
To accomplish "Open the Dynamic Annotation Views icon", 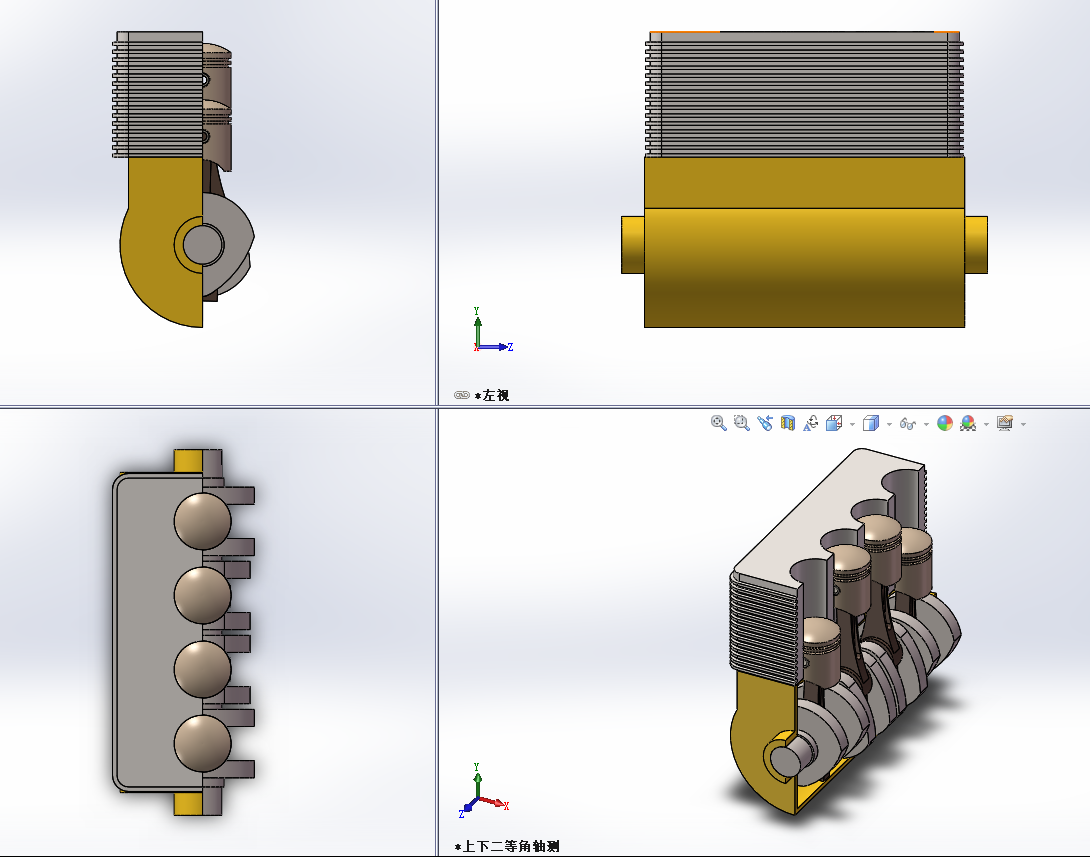I will [x=811, y=423].
